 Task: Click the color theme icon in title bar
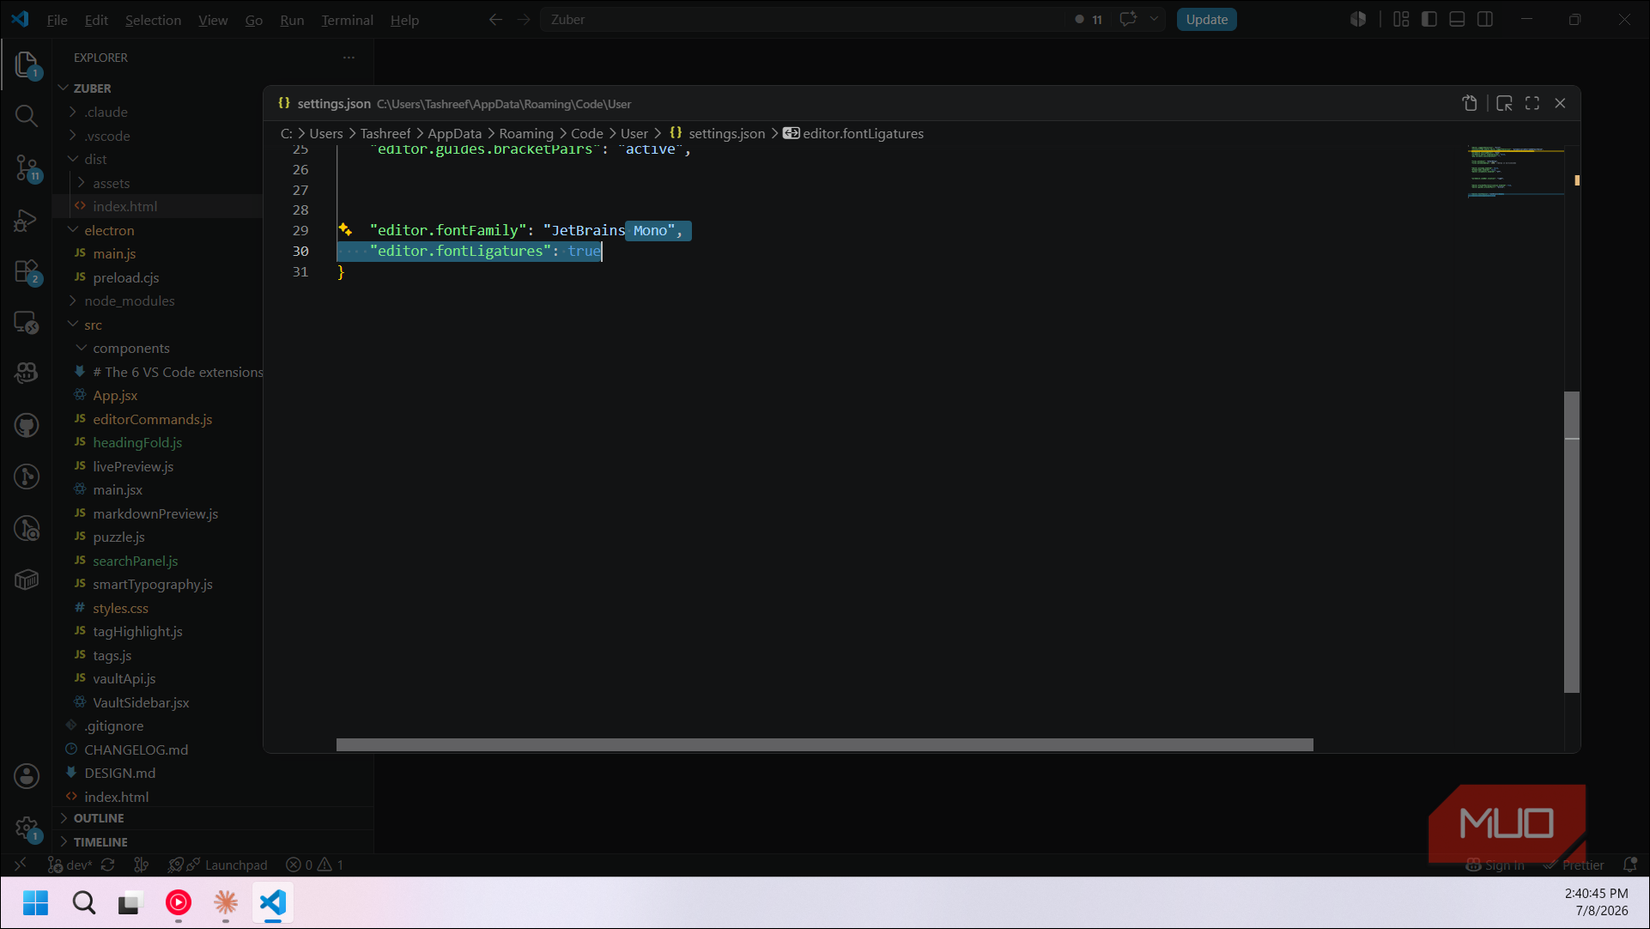1358,19
